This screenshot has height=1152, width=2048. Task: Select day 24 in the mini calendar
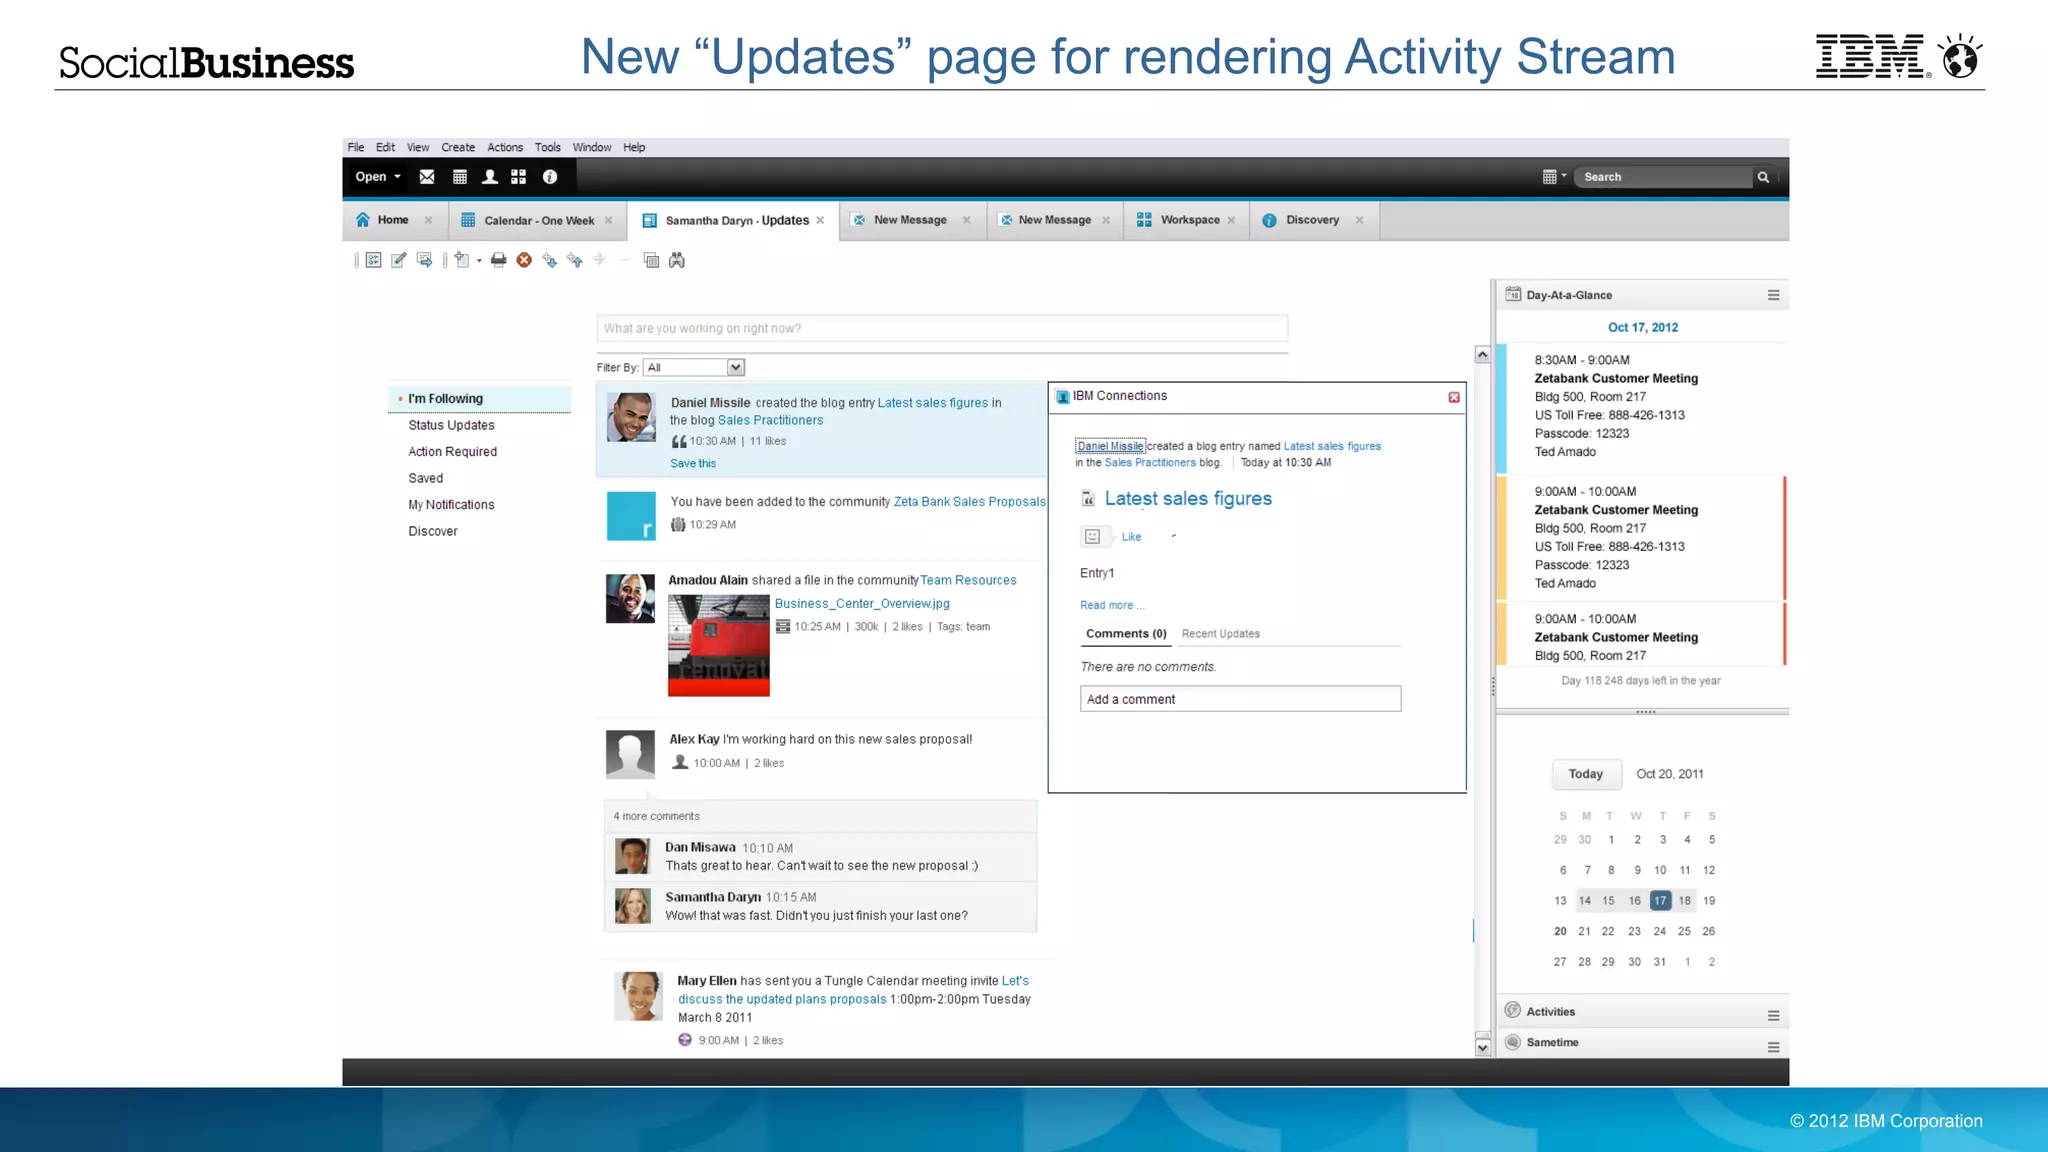point(1660,931)
